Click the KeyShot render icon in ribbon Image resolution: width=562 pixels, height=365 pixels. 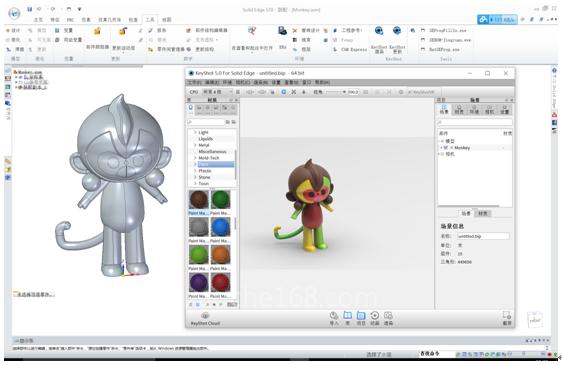click(379, 31)
